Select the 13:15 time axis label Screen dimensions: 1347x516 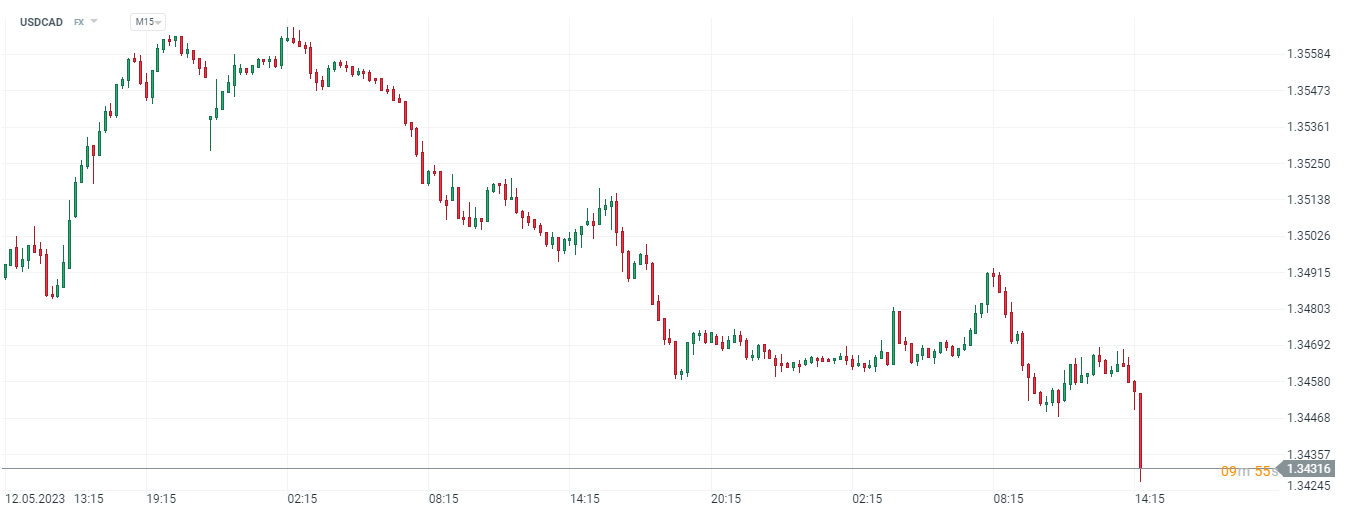point(89,498)
